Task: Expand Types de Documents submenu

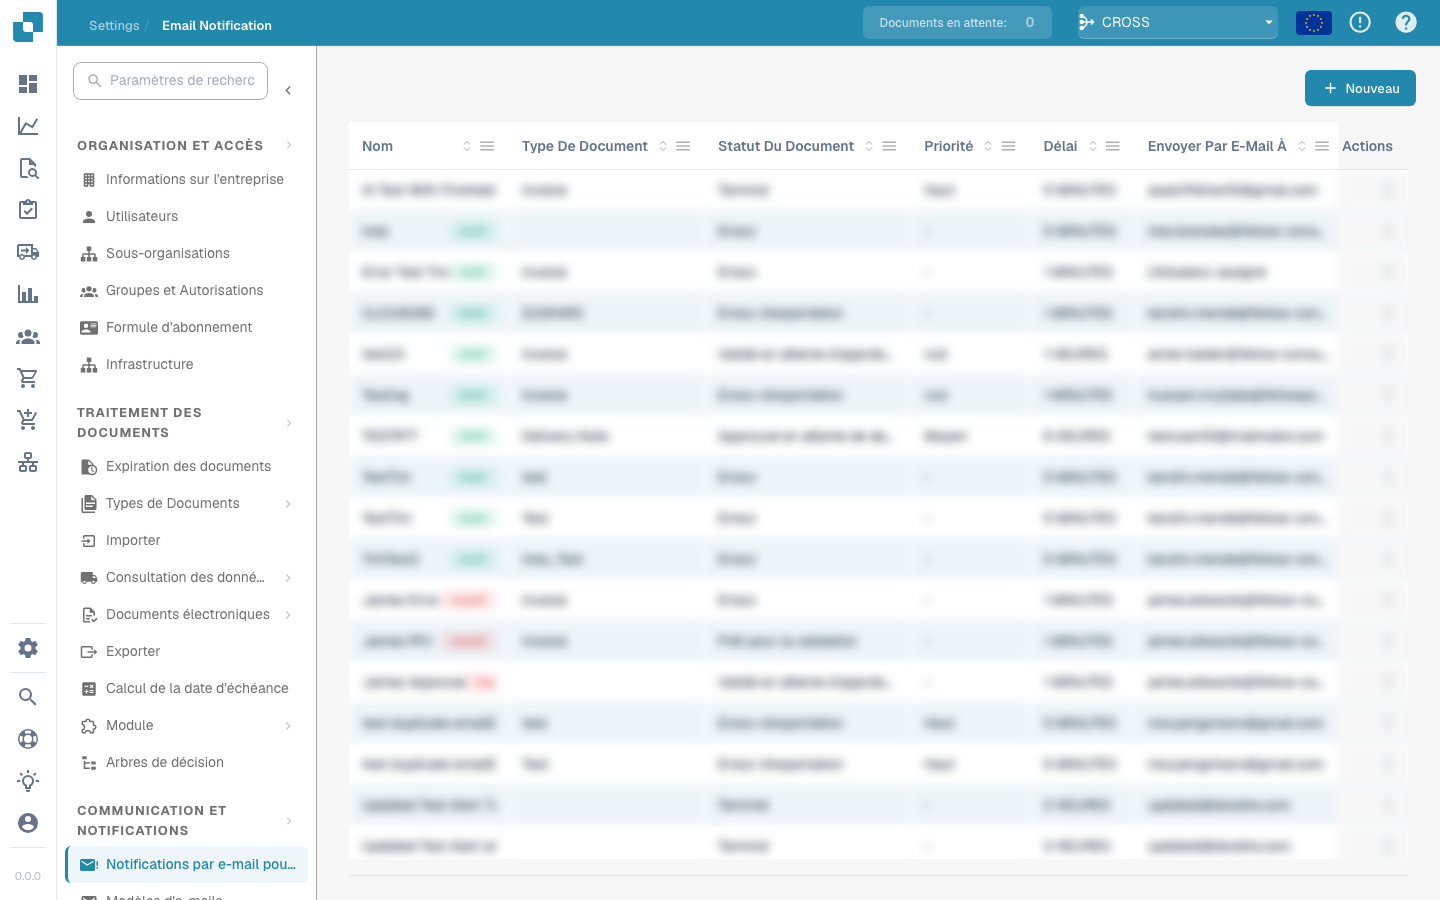Action: (288, 504)
